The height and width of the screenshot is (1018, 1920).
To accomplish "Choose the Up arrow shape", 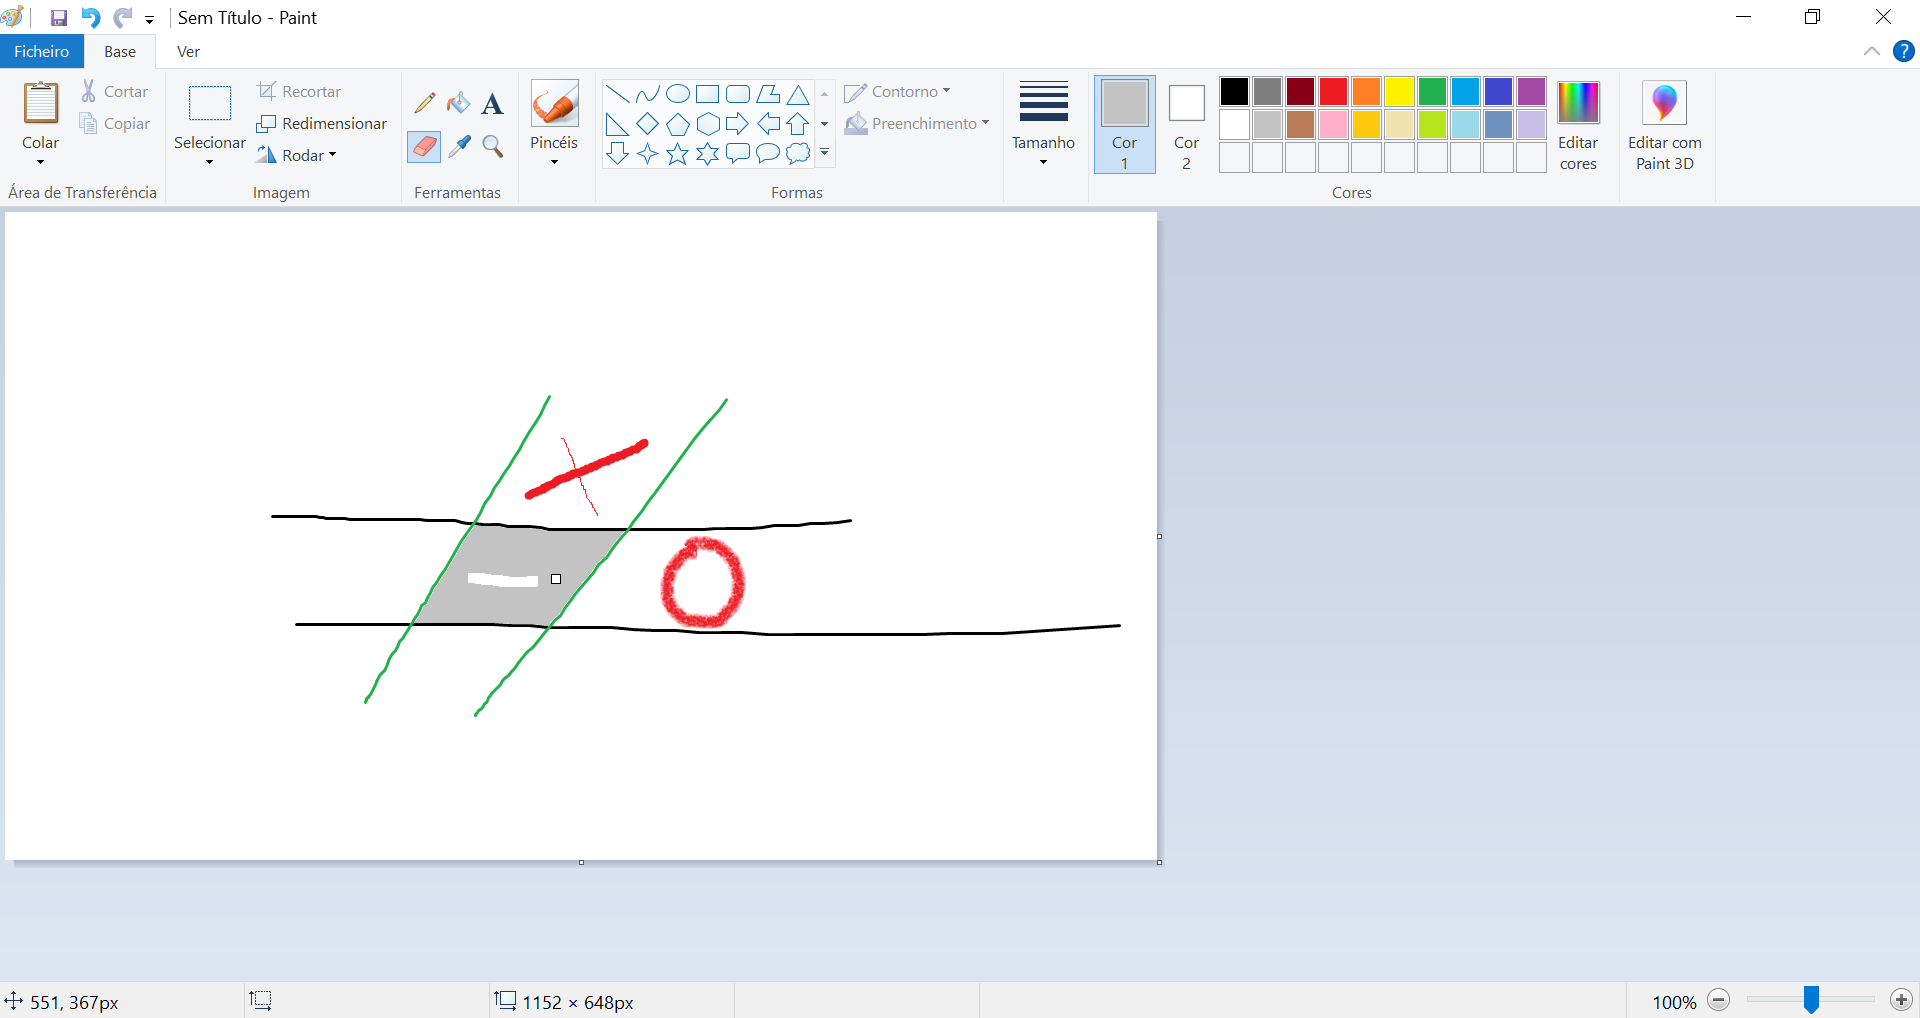I will (798, 124).
